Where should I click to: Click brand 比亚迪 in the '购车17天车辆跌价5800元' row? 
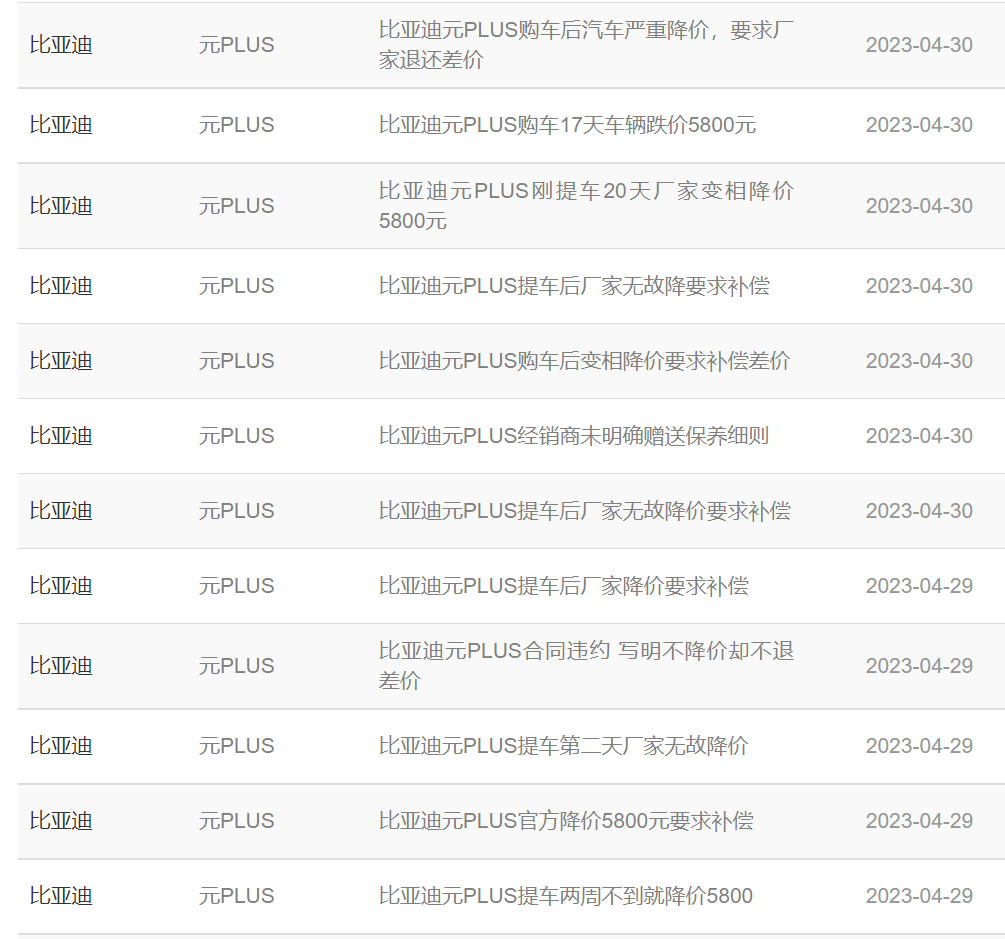click(61, 125)
